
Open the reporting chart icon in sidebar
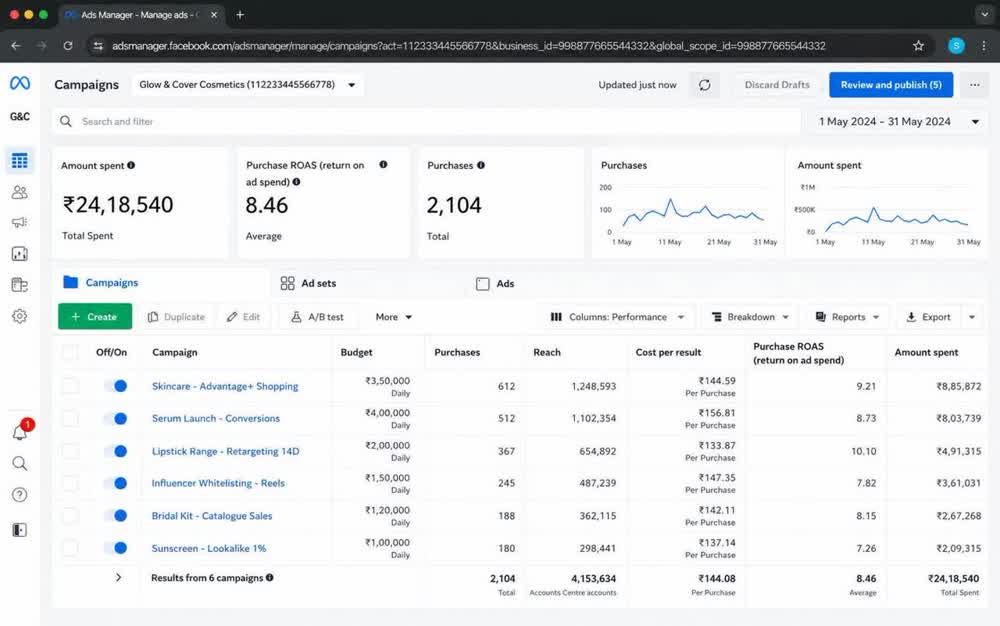point(20,254)
